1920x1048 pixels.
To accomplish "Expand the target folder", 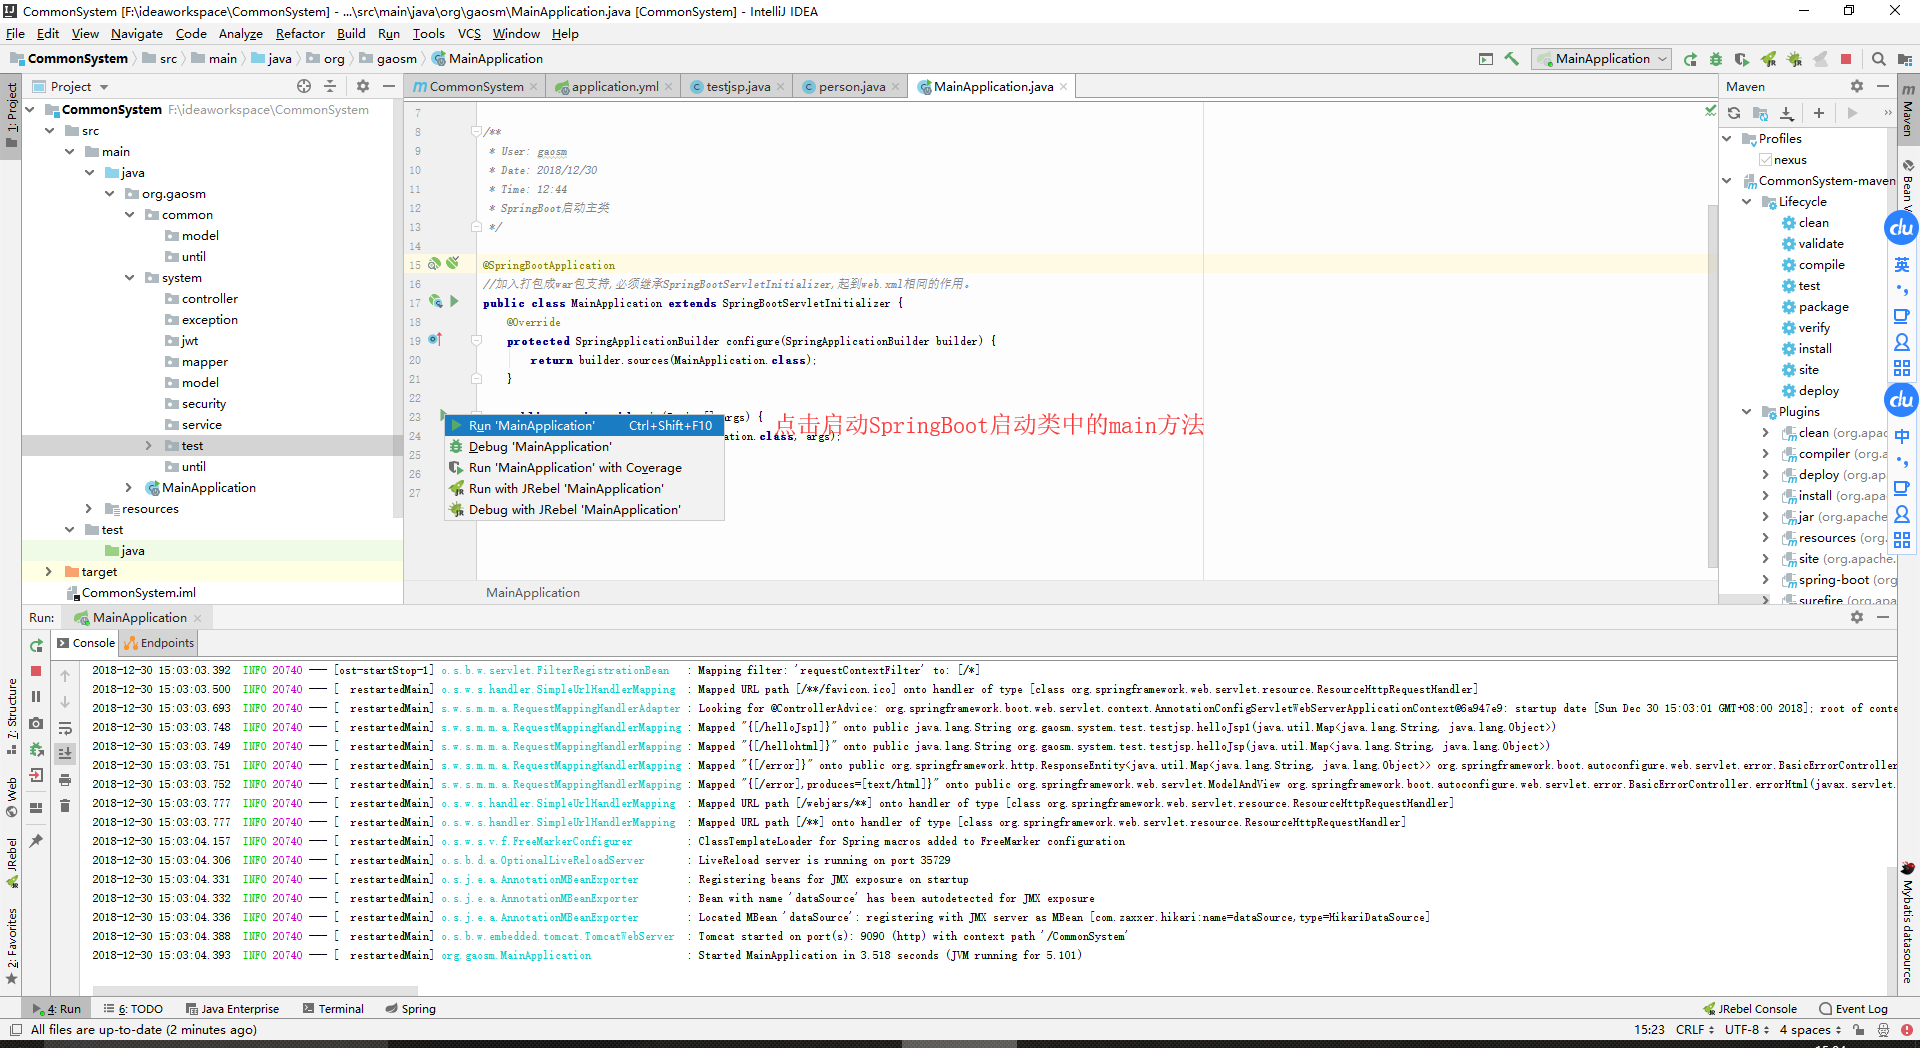I will click(48, 572).
